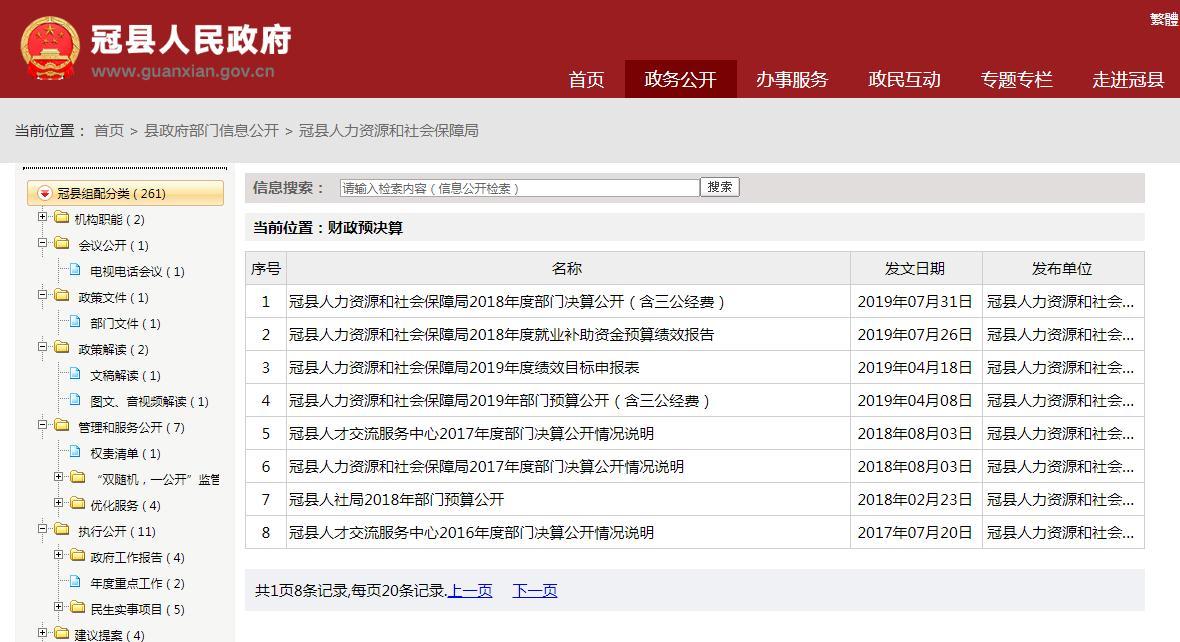Screen dimensions: 1180x642
Task: Click the page icon next to 年度重点工作
Action: (x=75, y=582)
